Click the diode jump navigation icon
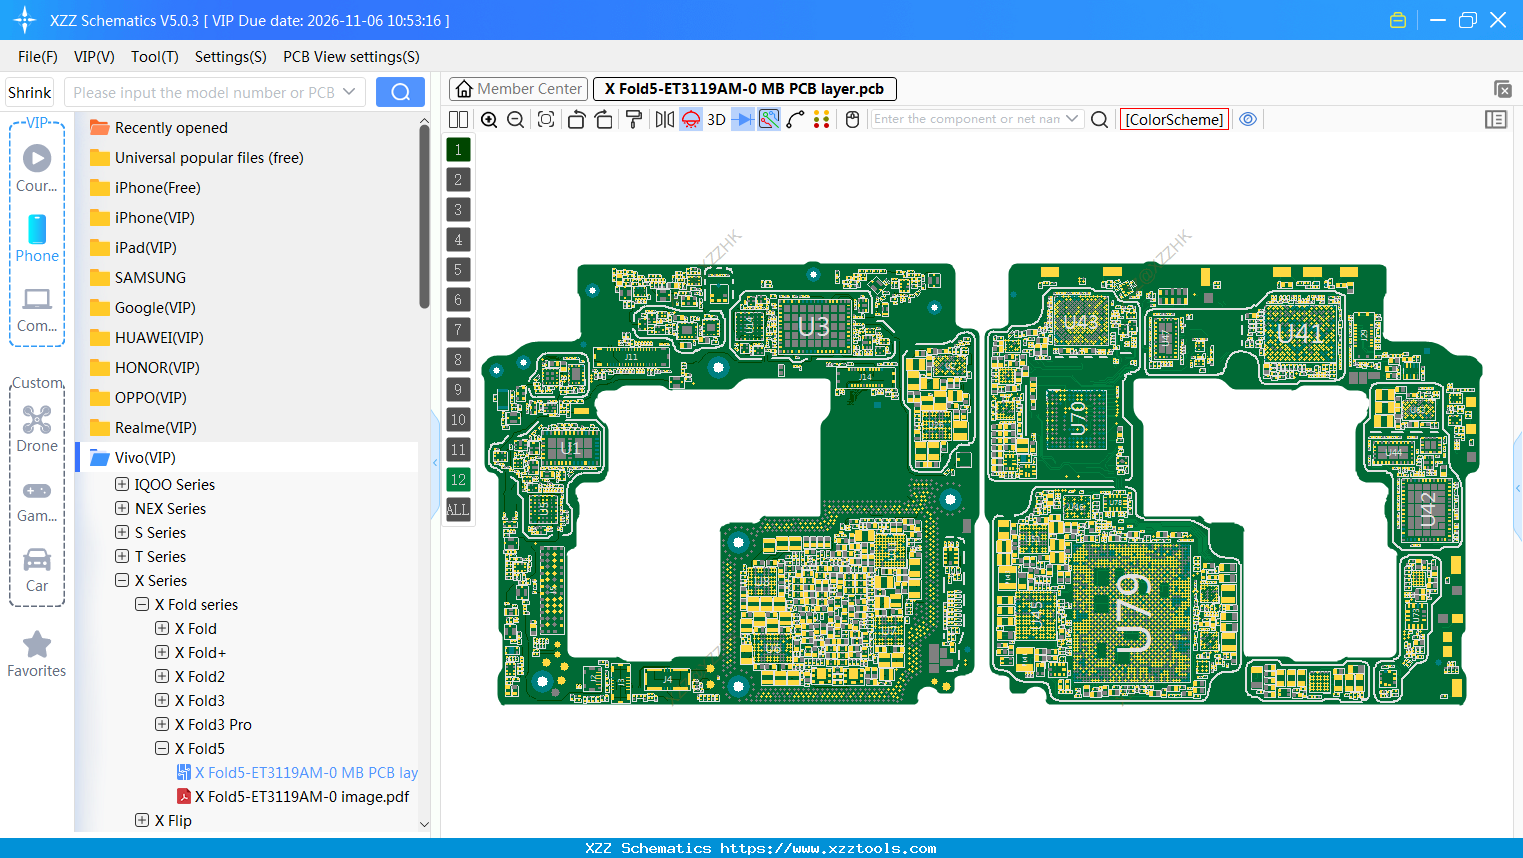 (x=742, y=119)
